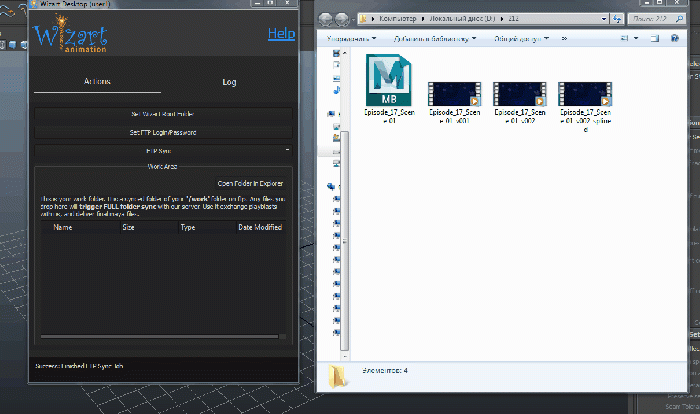
Task: Toggle the Explorer preview pane
Action: click(x=654, y=38)
